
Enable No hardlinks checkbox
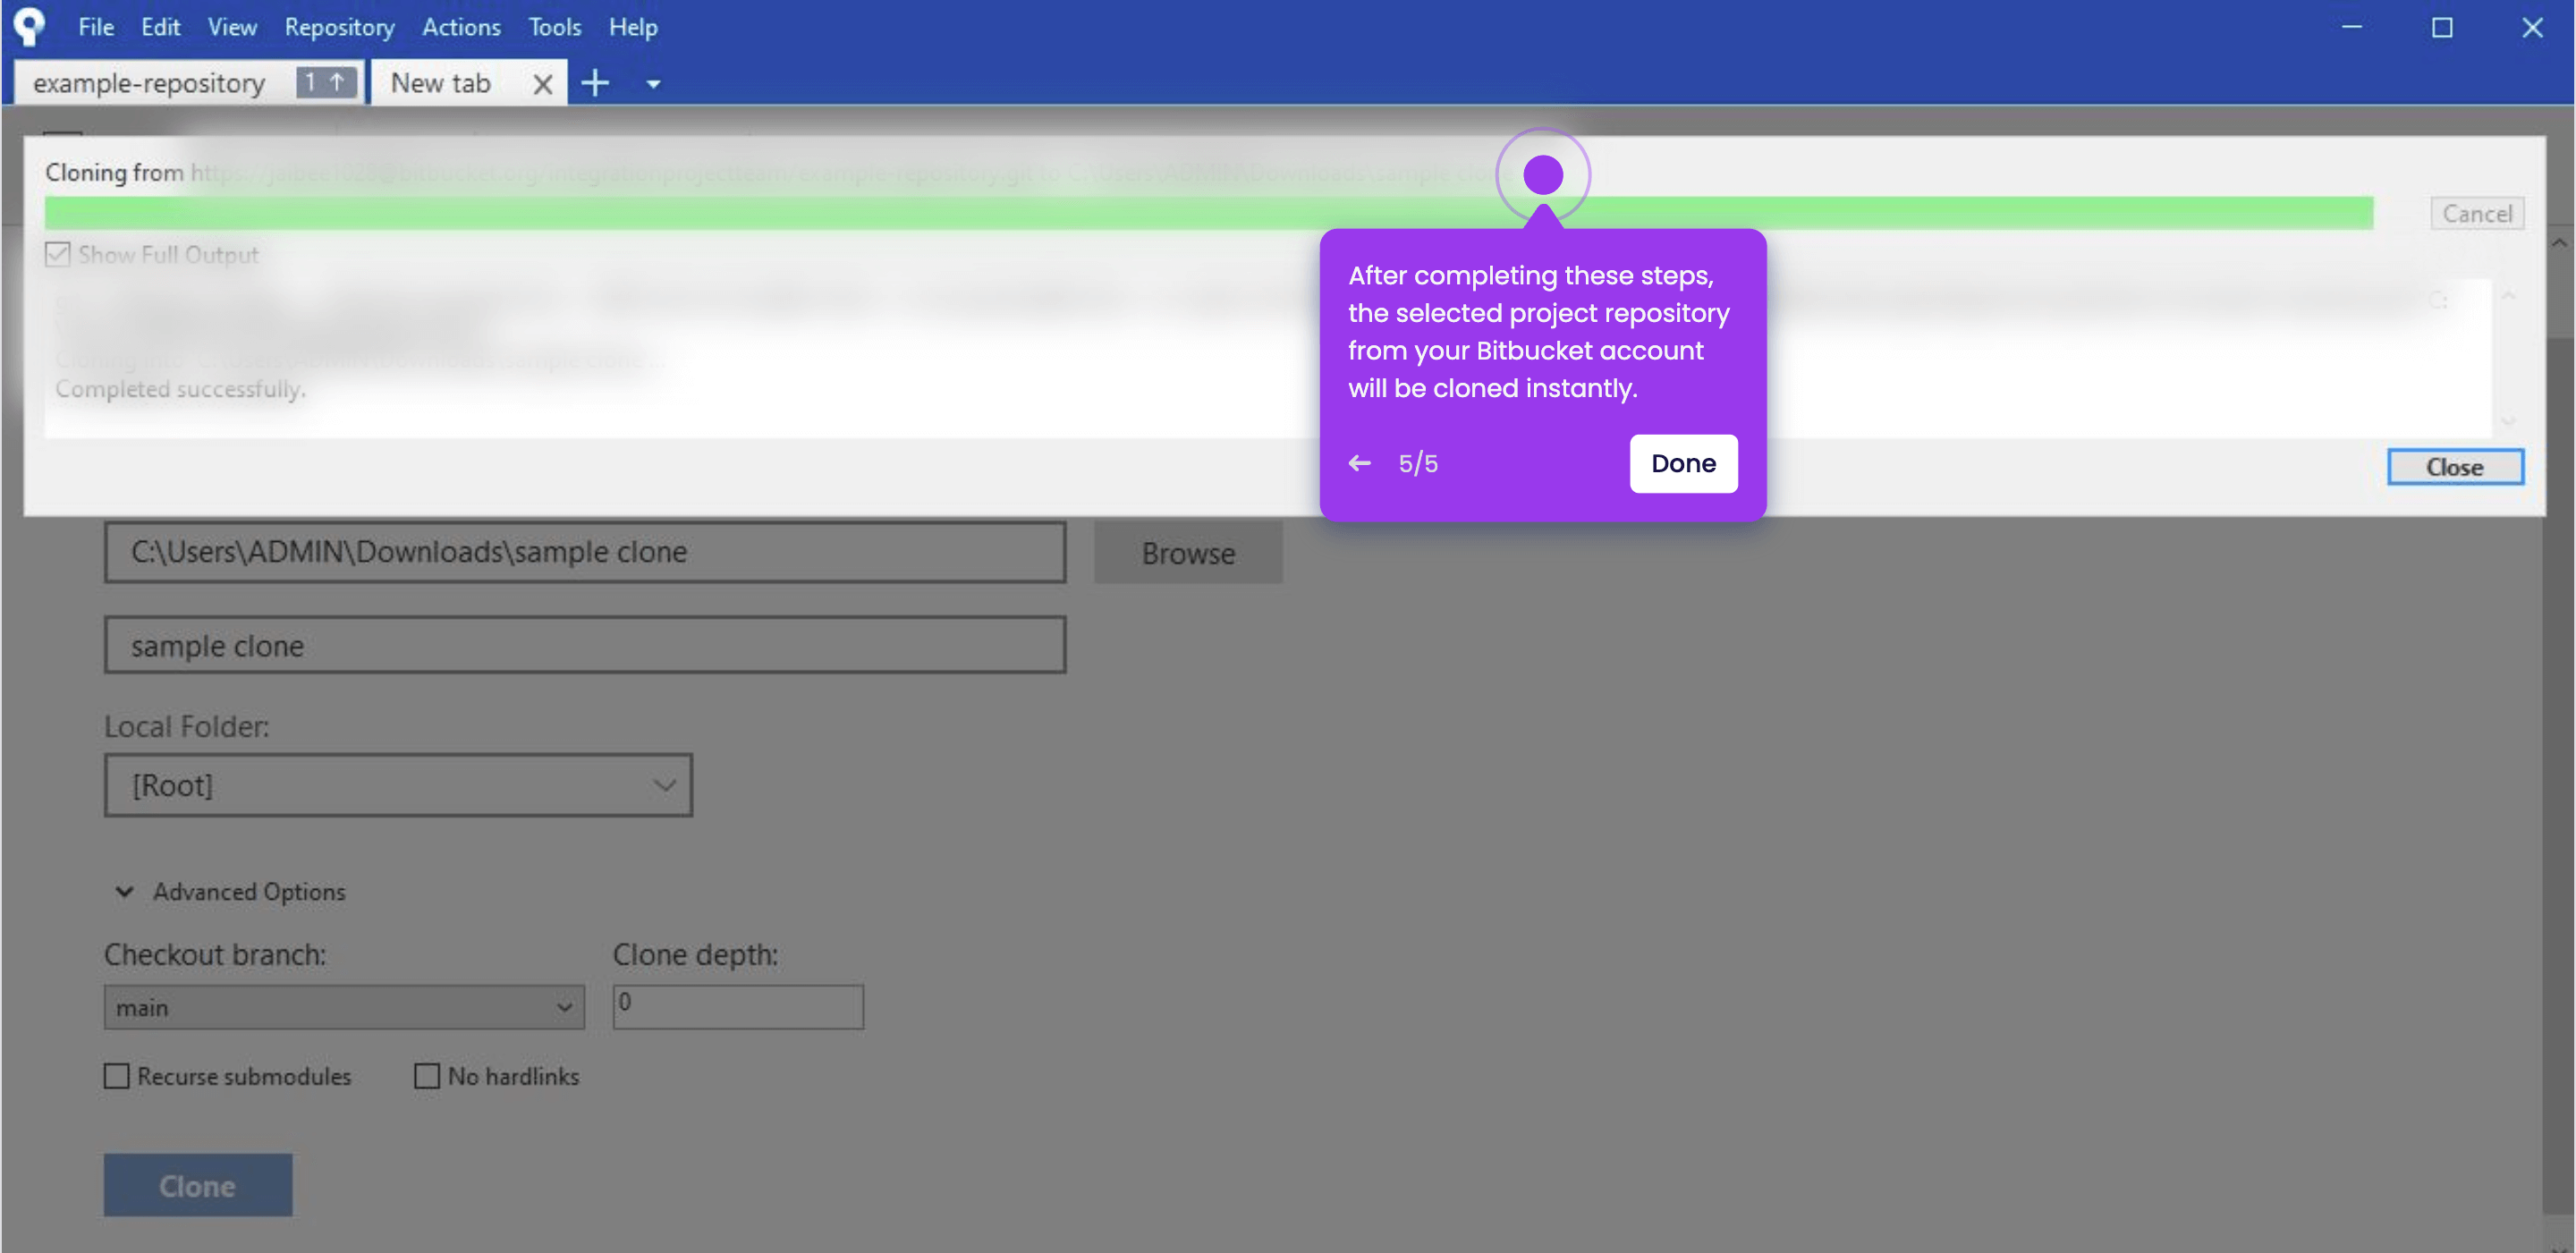(427, 1076)
